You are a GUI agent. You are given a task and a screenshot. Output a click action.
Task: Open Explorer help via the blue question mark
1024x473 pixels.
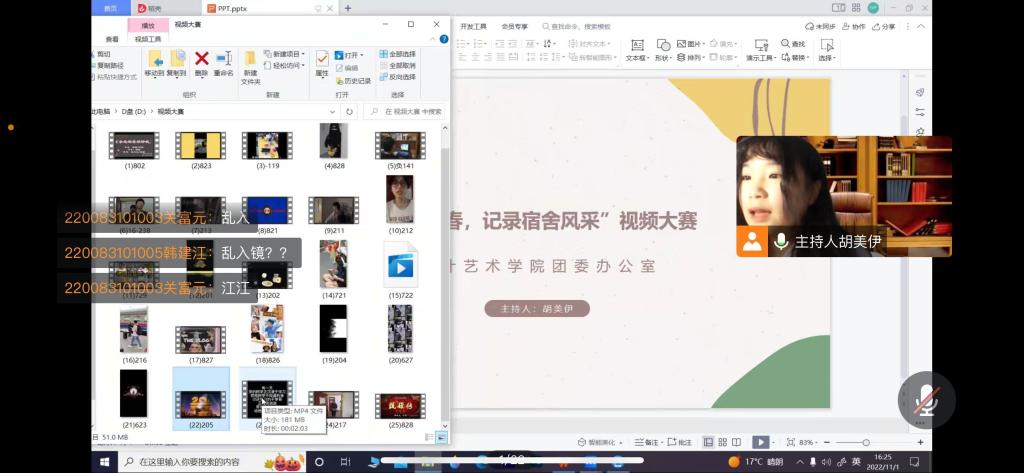point(444,39)
